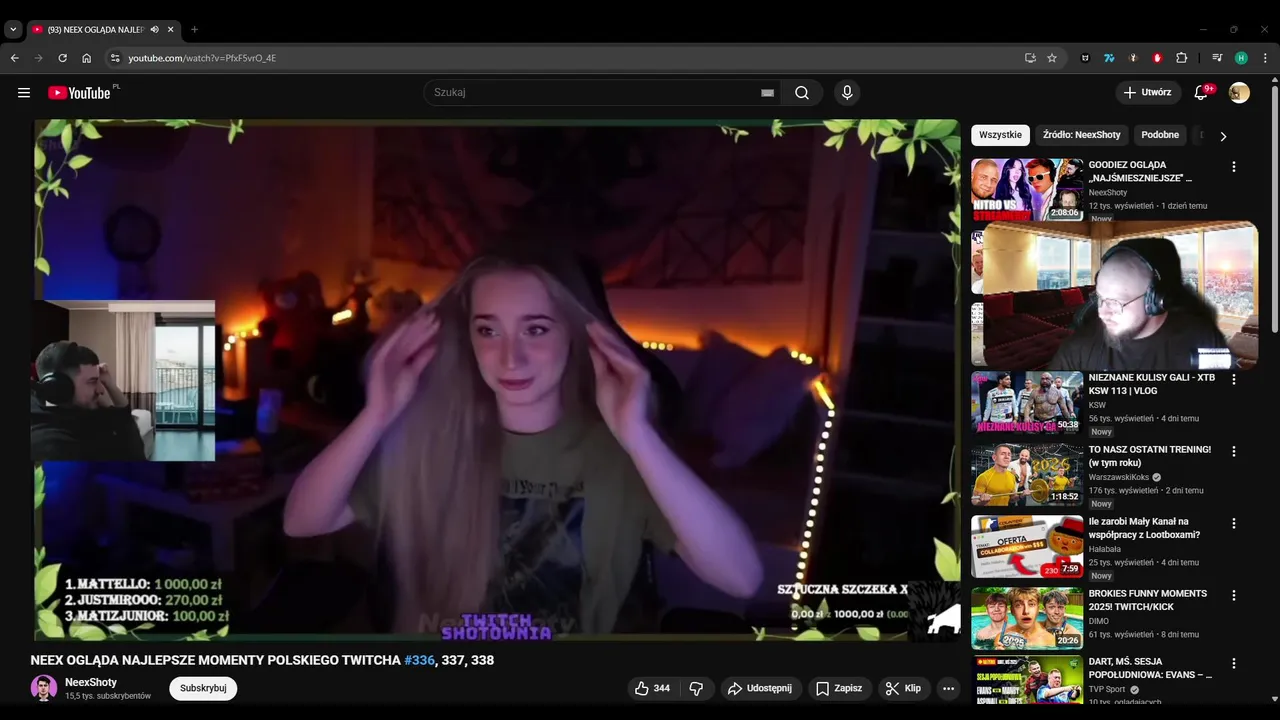Open Chrome profile H icon
This screenshot has width=1280, height=720.
coord(1241,58)
